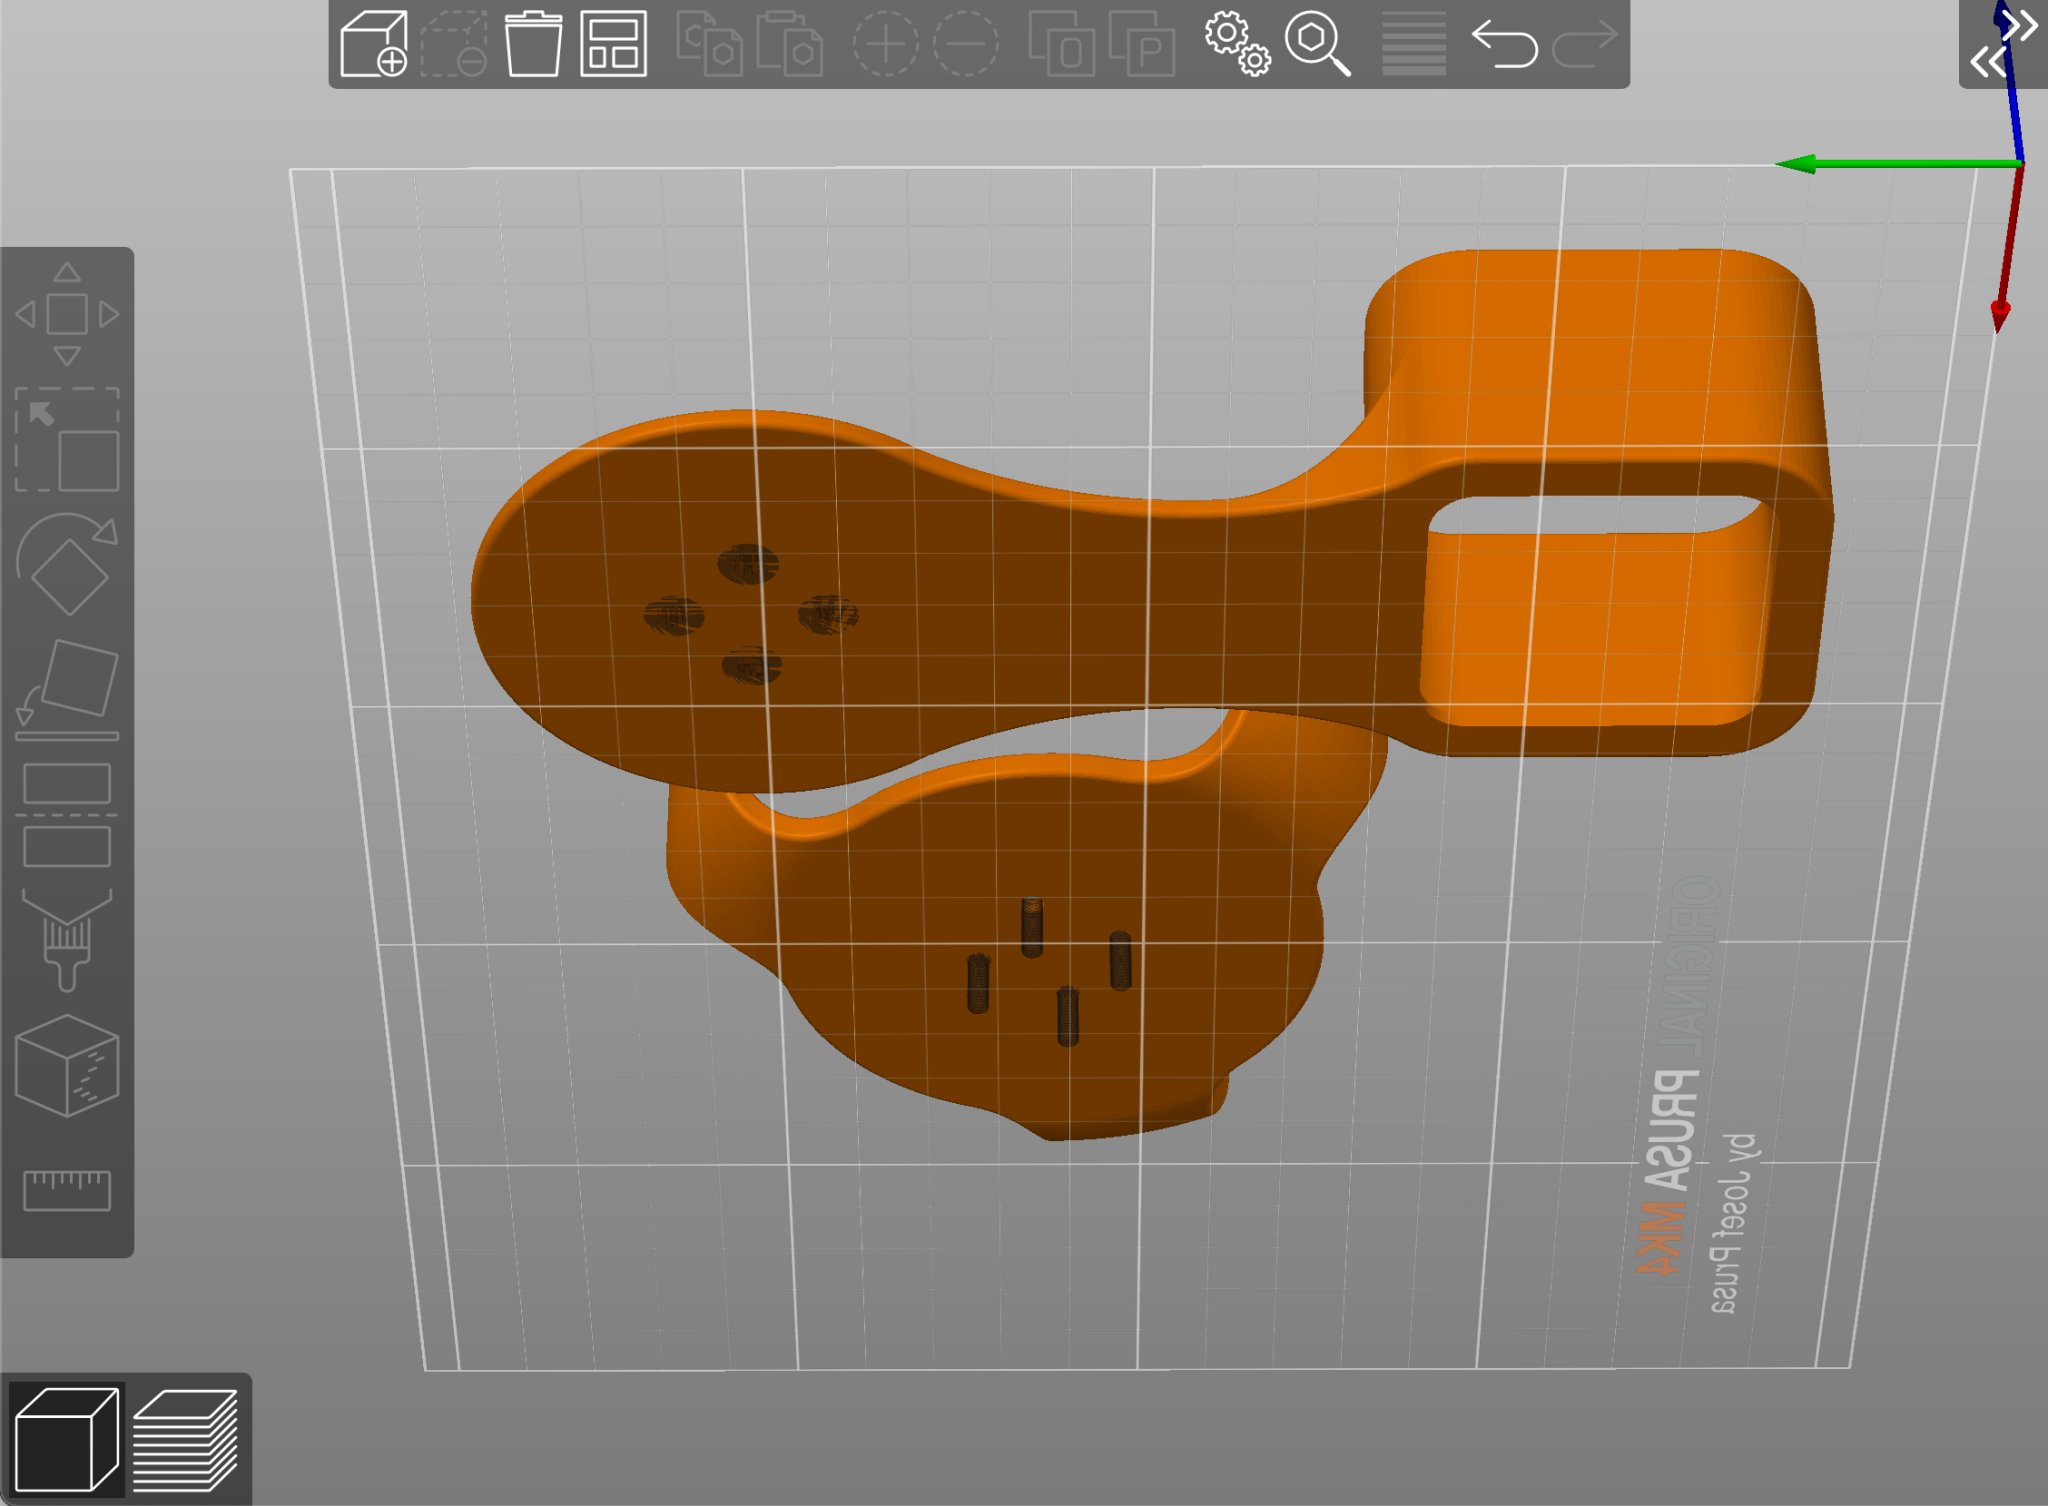Select the Measure ruler tool
2048x1506 pixels.
click(x=67, y=1190)
